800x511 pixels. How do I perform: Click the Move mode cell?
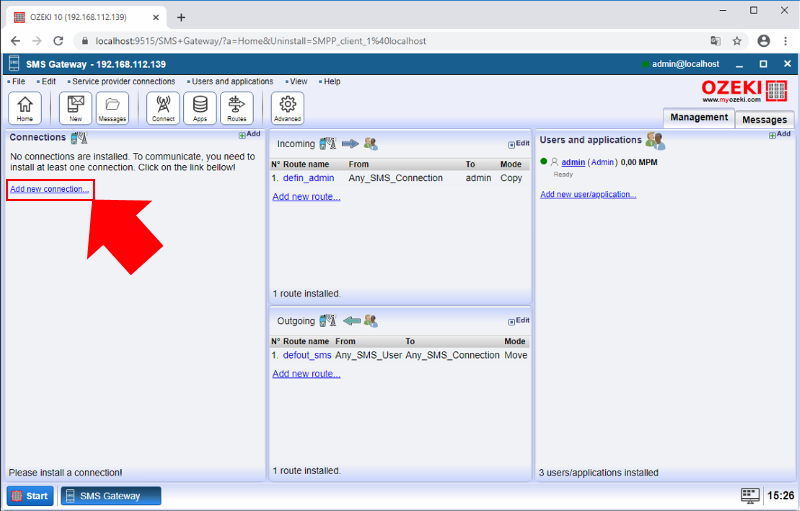(515, 355)
